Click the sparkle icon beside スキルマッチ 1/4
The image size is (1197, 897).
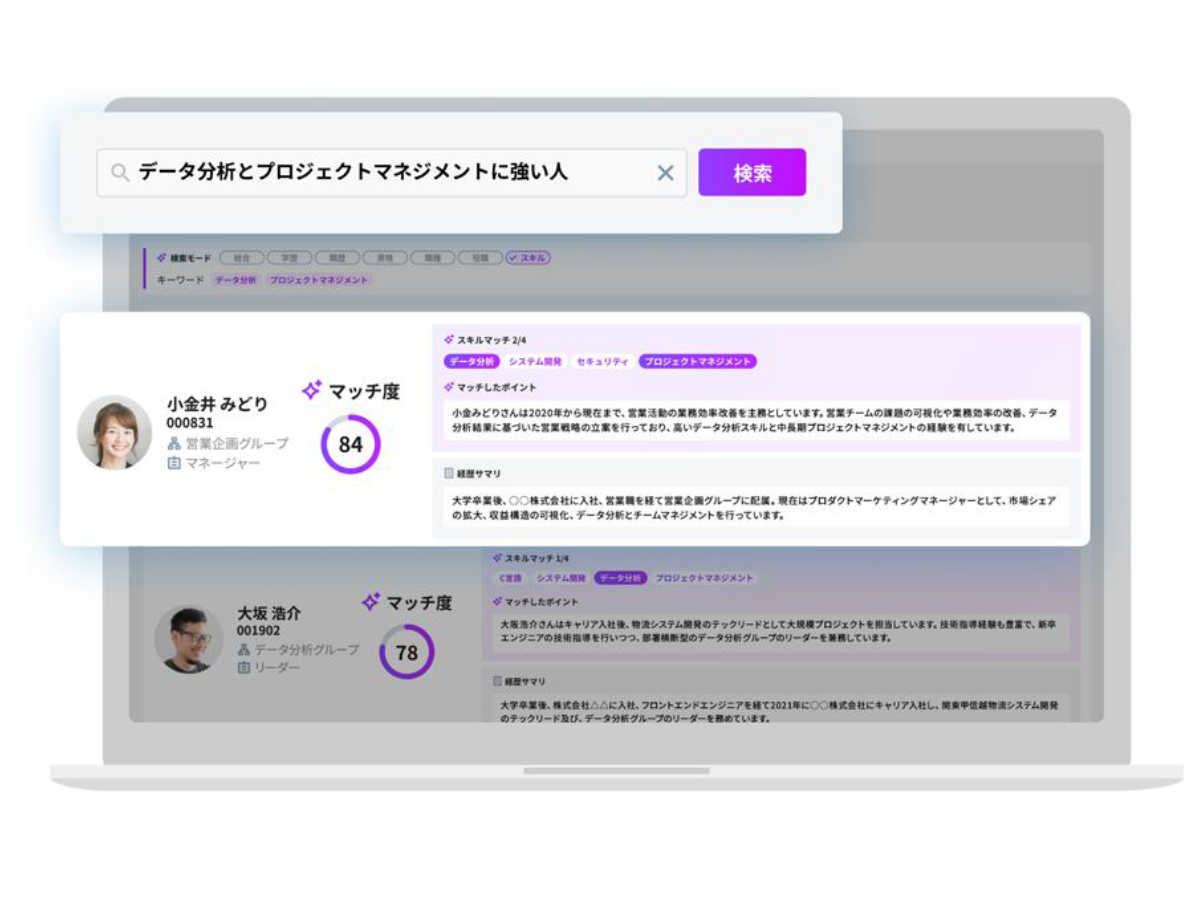point(498,558)
